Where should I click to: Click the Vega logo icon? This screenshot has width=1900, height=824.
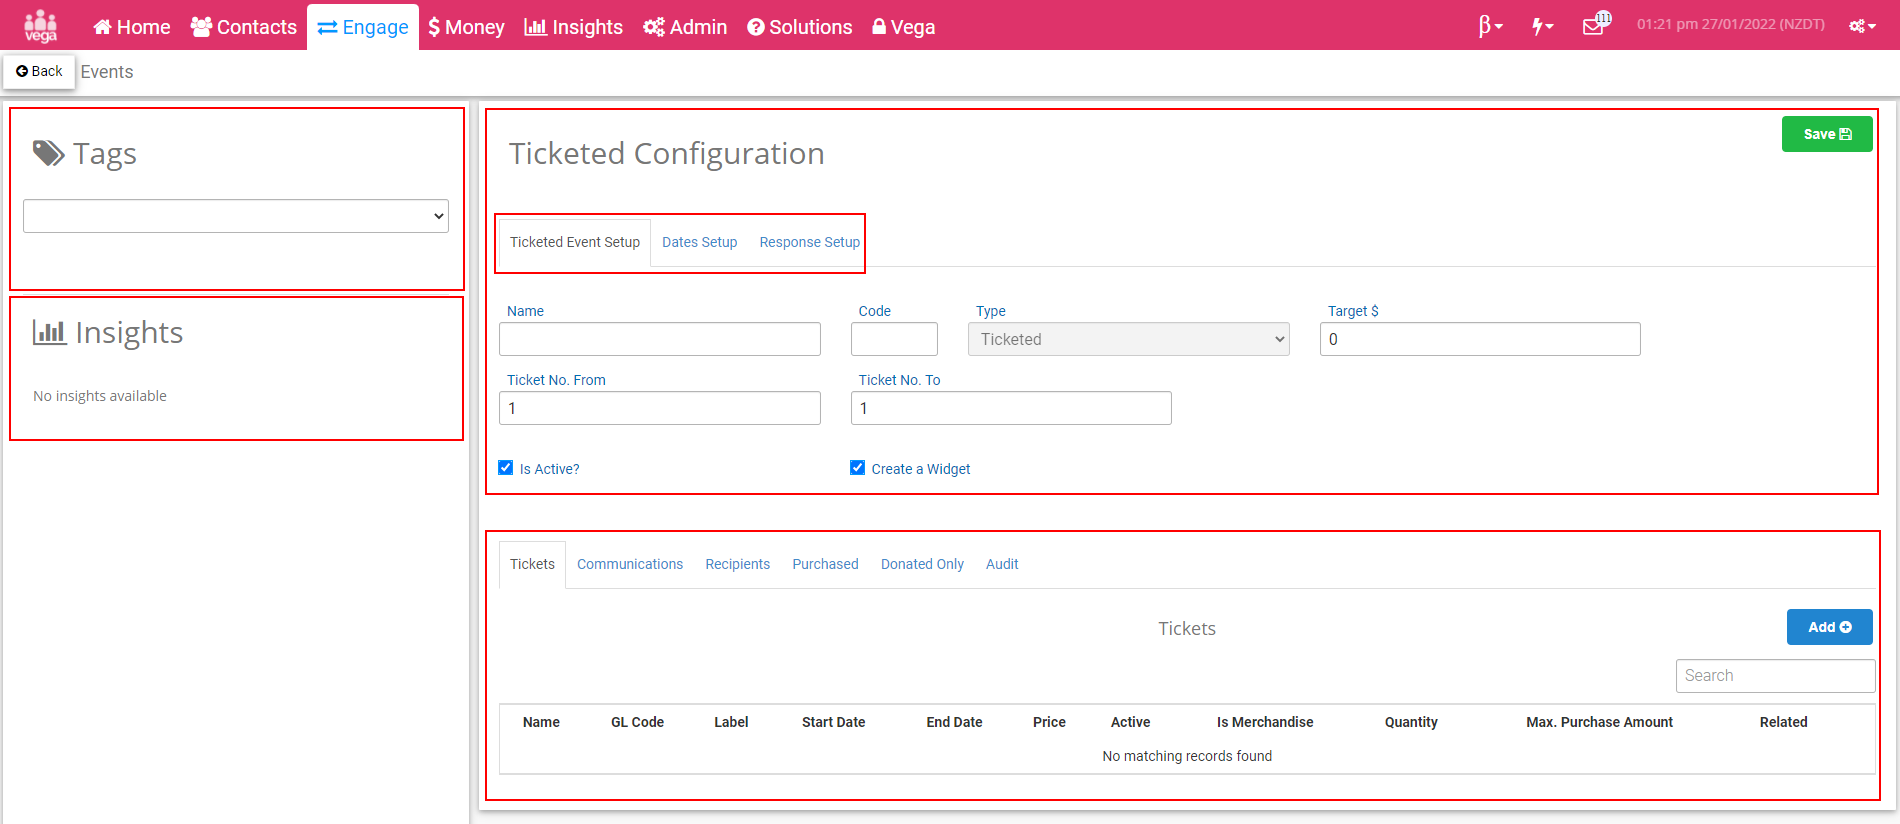(40, 26)
